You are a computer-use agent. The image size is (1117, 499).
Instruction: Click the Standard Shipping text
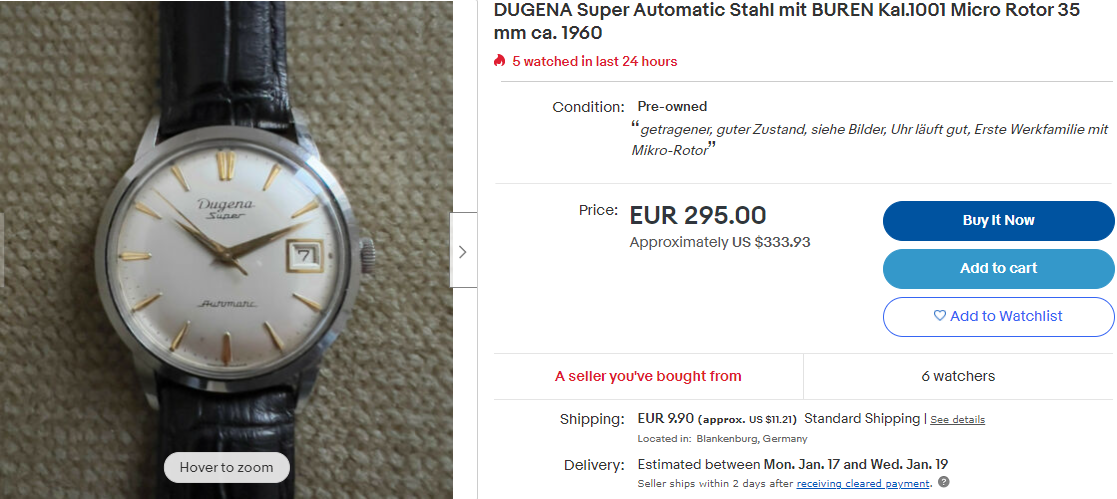(862, 418)
